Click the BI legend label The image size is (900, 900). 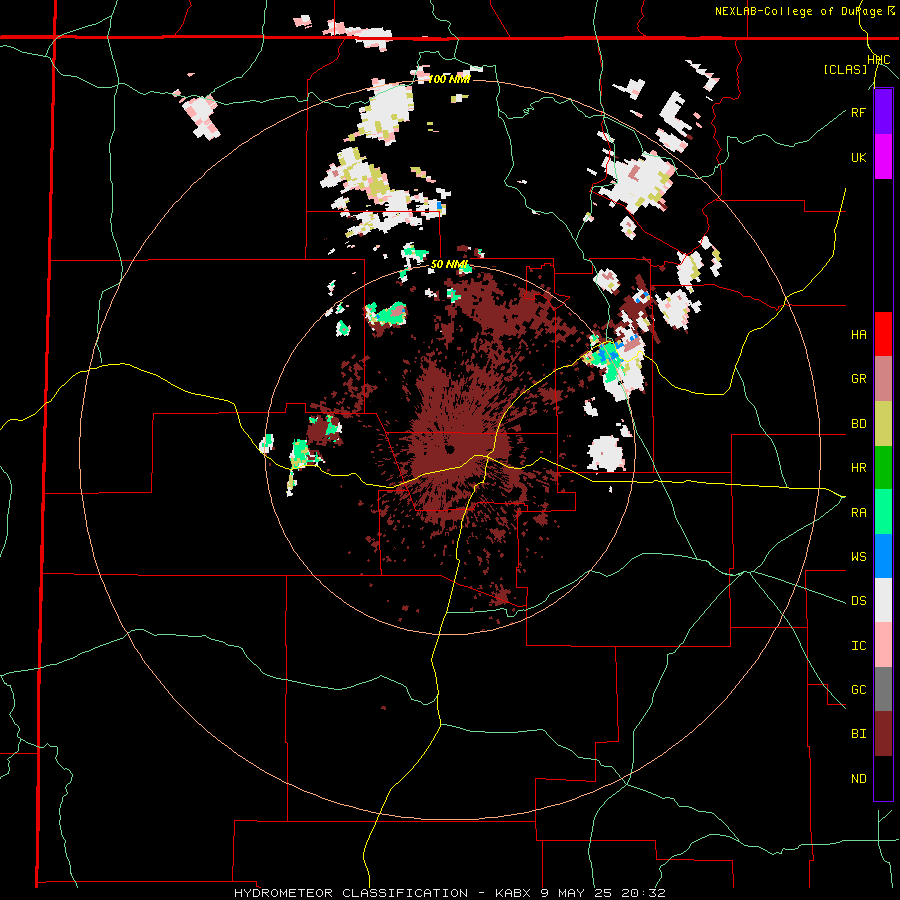tap(858, 734)
